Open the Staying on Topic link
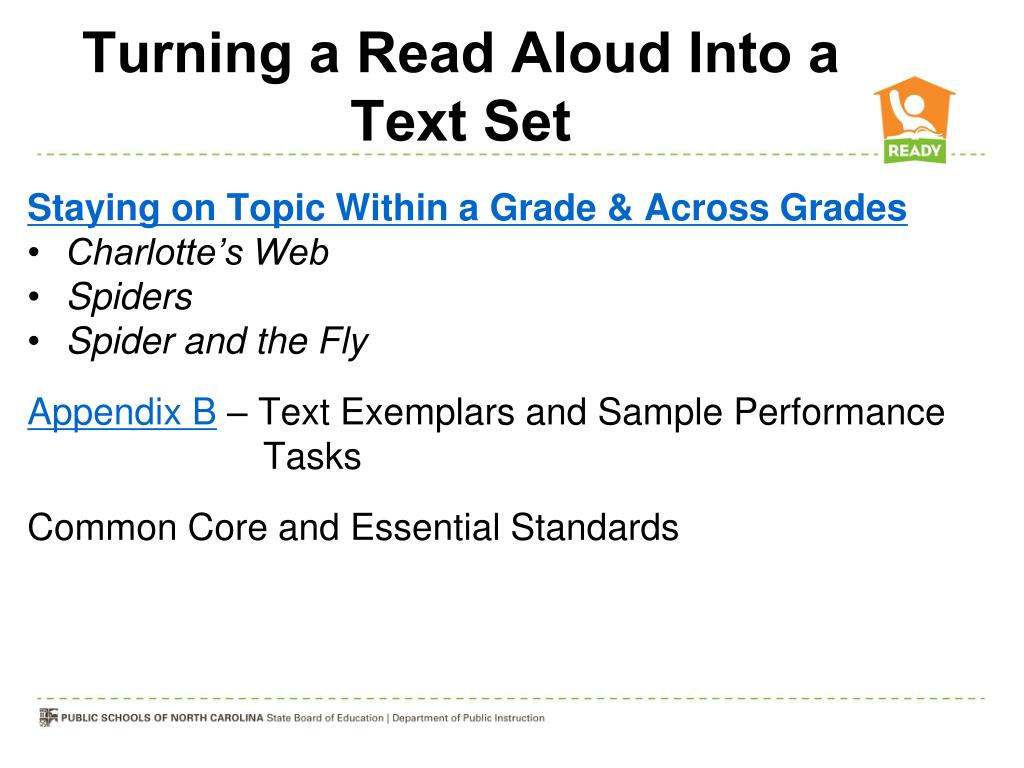 click(467, 208)
